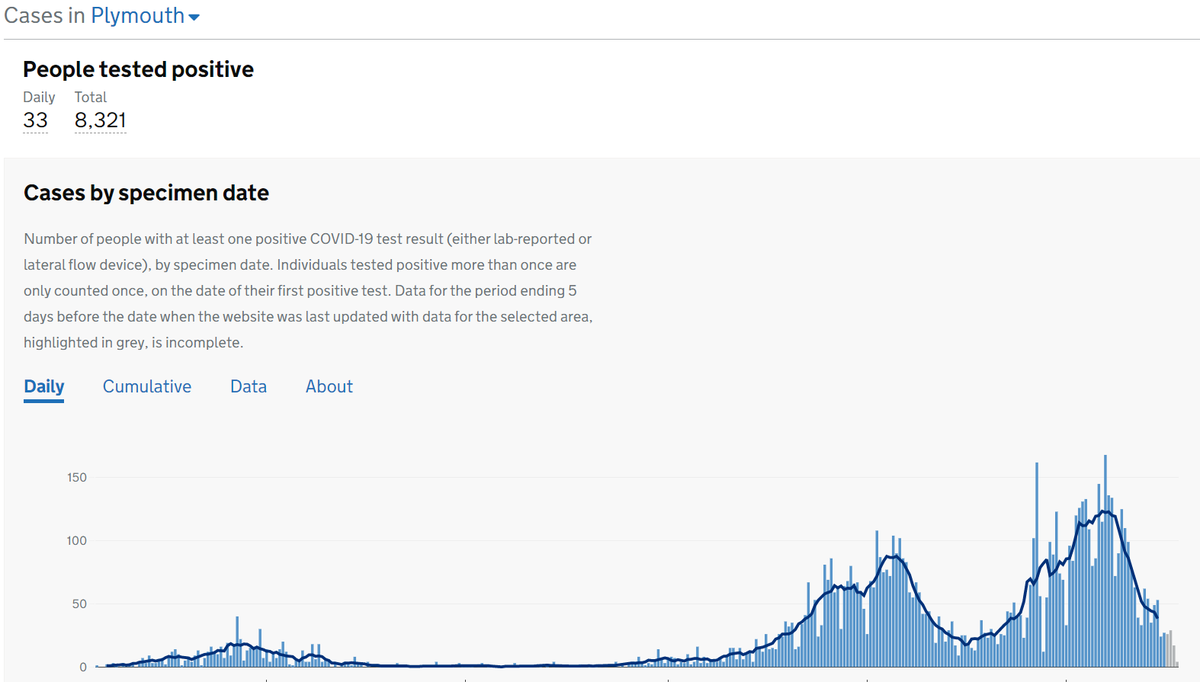This screenshot has height=682, width=1200.
Task: Click the 50 y-axis label
Action: pyautogui.click(x=80, y=604)
